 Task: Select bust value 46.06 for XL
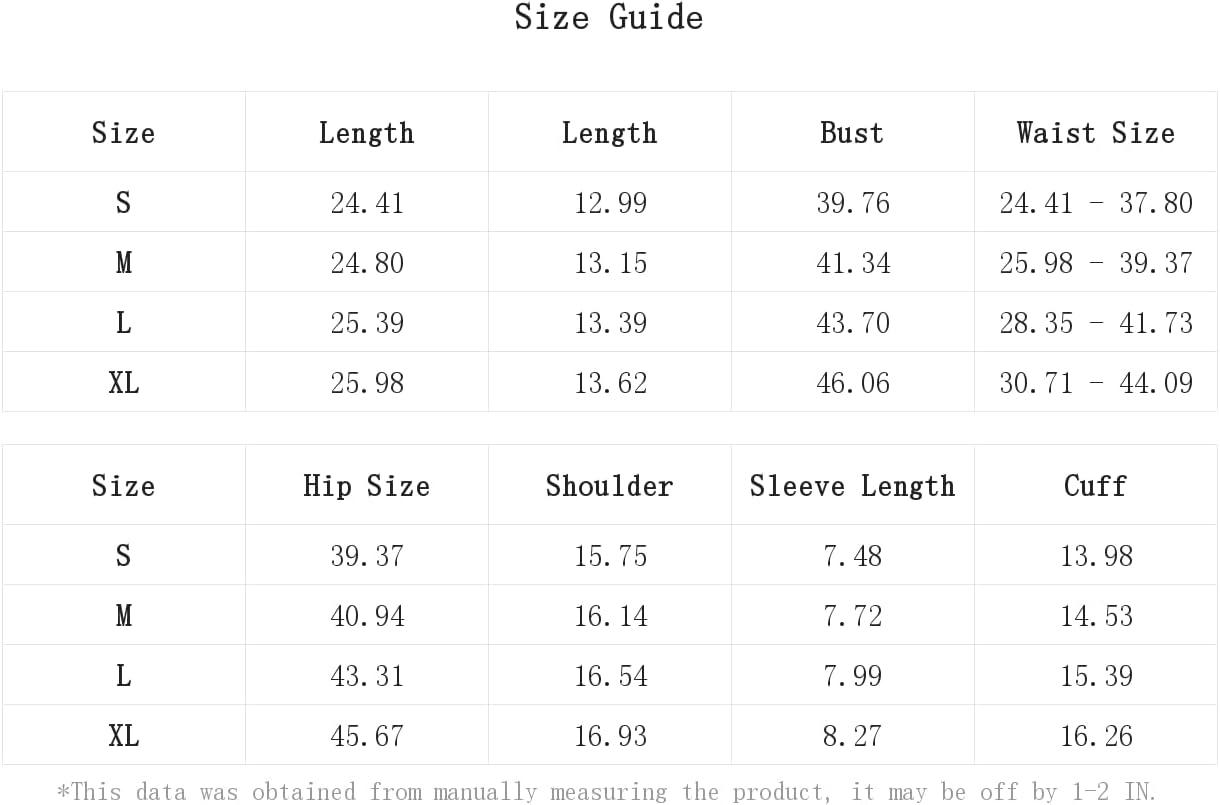[x=852, y=383]
